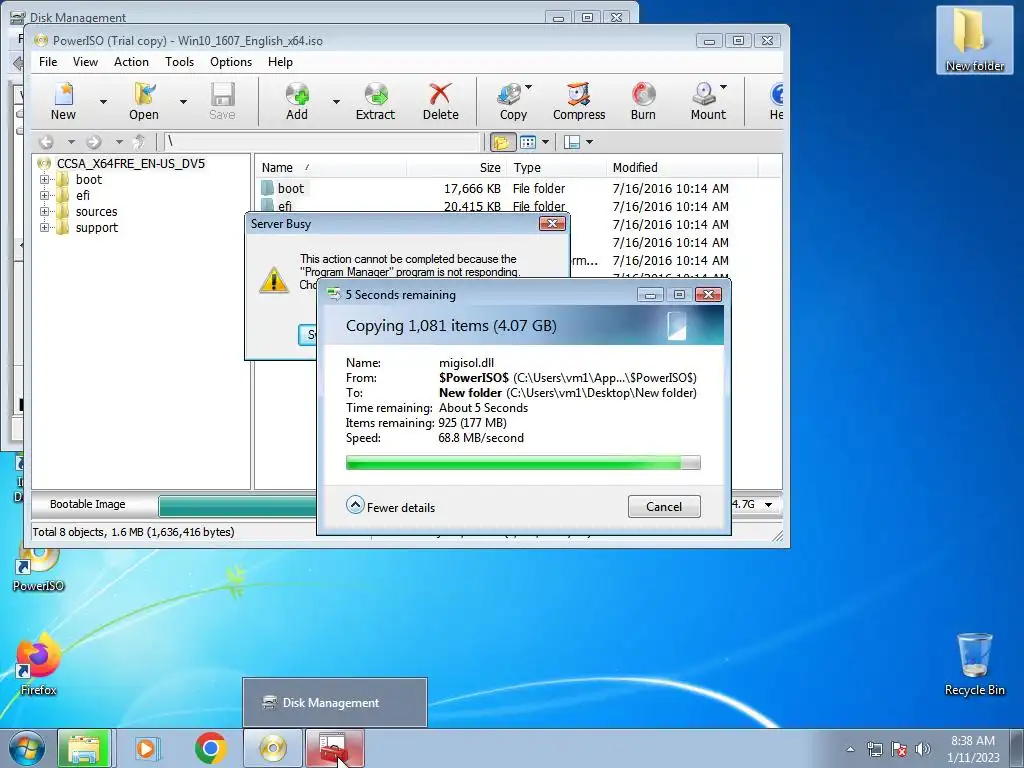Sort by the Type column header
1024x768 pixels.
[557, 168]
